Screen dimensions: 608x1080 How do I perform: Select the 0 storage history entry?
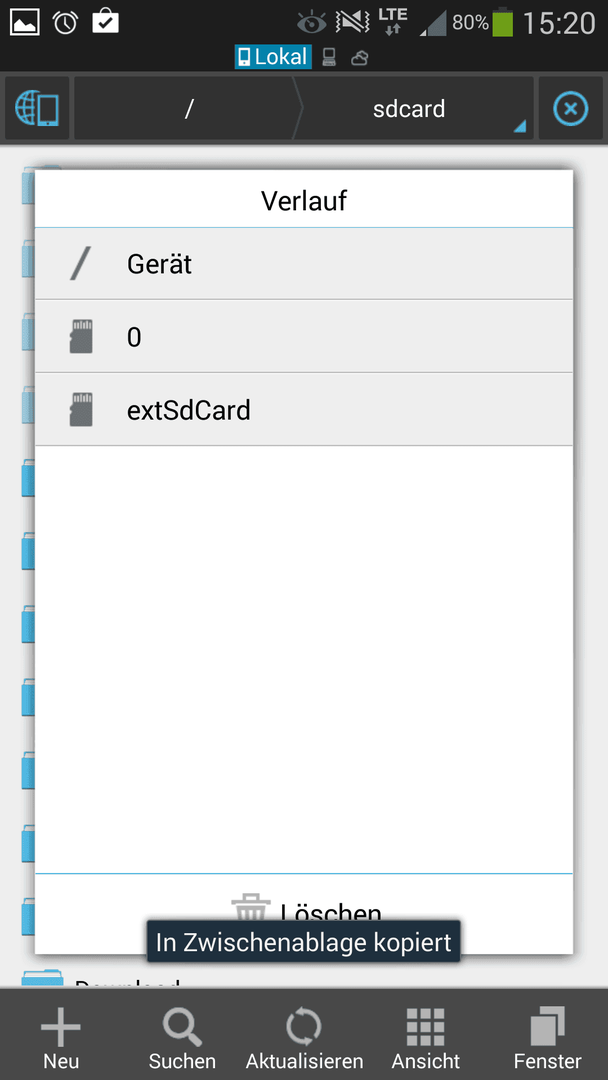[x=304, y=337]
